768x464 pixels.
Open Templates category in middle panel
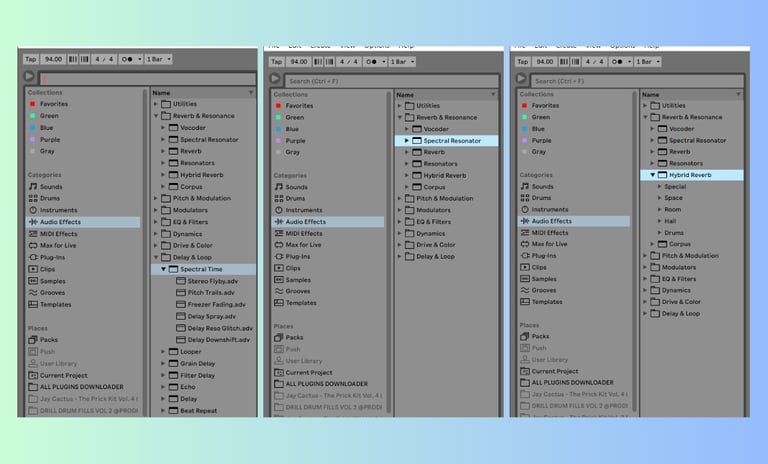point(295,303)
